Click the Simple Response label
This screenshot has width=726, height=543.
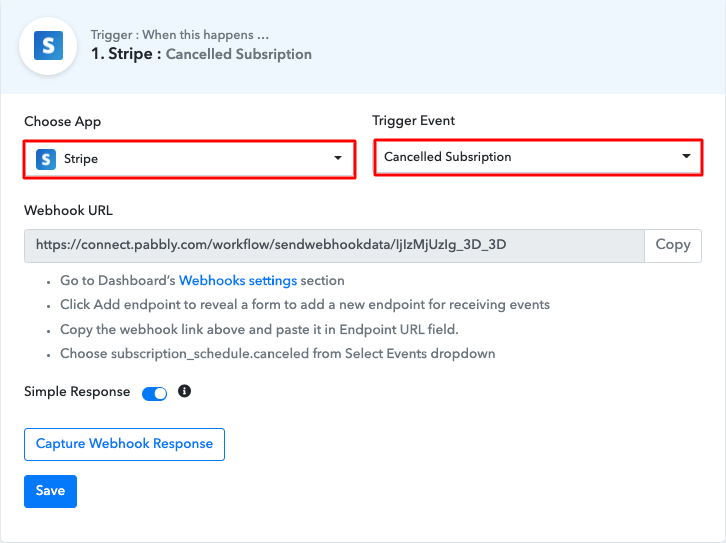point(77,392)
